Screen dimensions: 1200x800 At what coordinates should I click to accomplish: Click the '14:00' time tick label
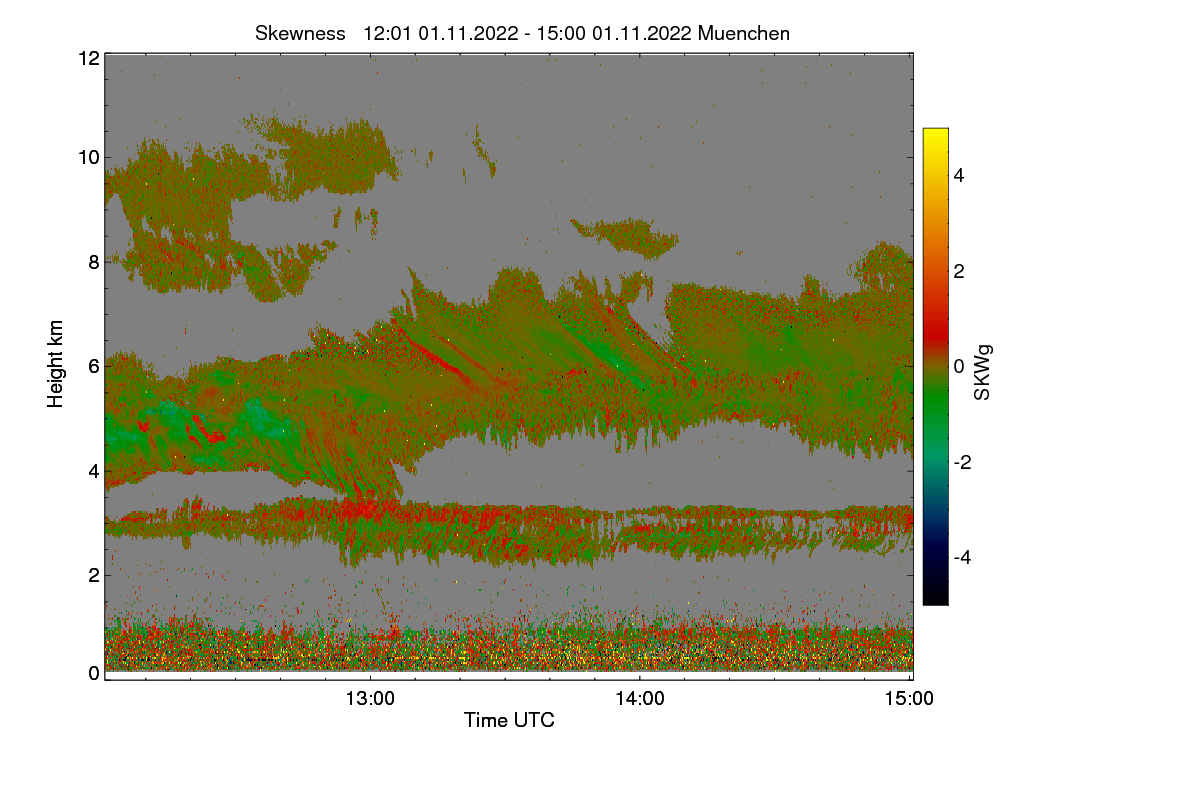(x=640, y=700)
